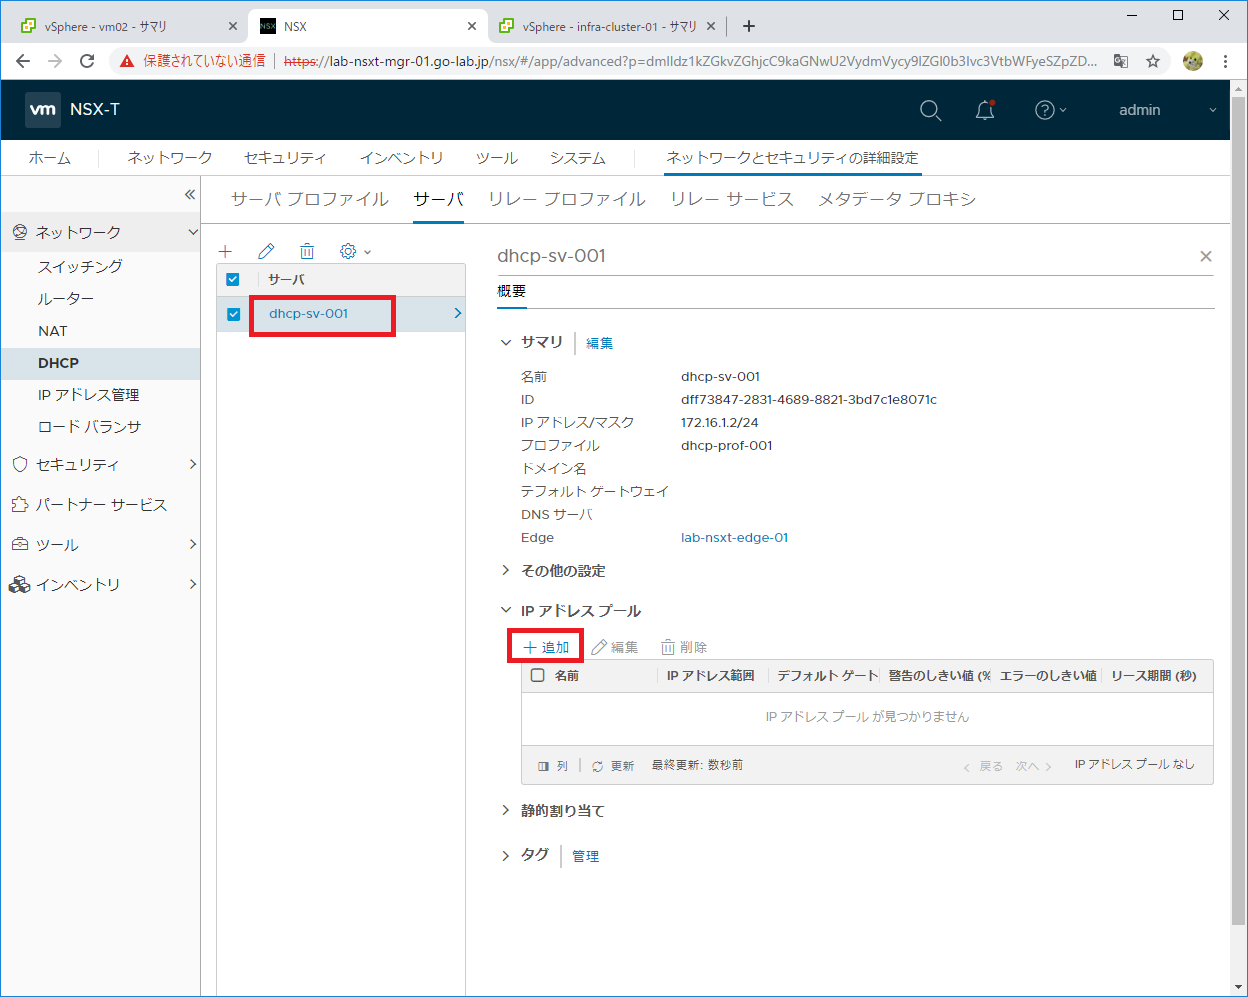The image size is (1248, 997).
Task: Click the browser back arrow
Action: click(23, 61)
